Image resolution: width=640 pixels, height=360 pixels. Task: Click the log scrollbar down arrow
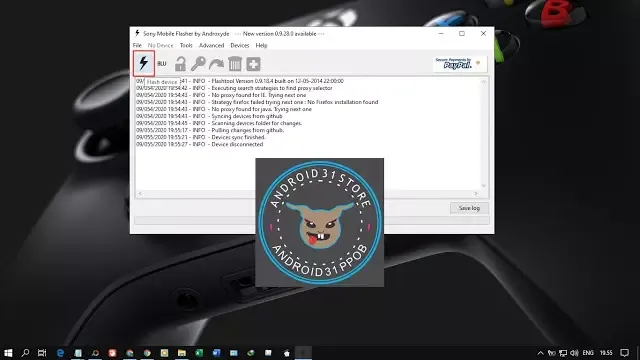point(484,186)
